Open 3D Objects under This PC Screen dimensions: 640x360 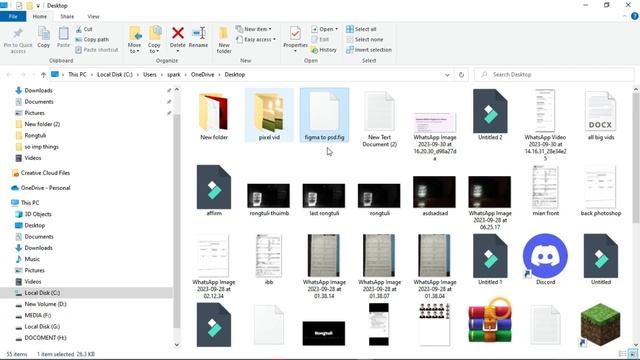tap(38, 214)
